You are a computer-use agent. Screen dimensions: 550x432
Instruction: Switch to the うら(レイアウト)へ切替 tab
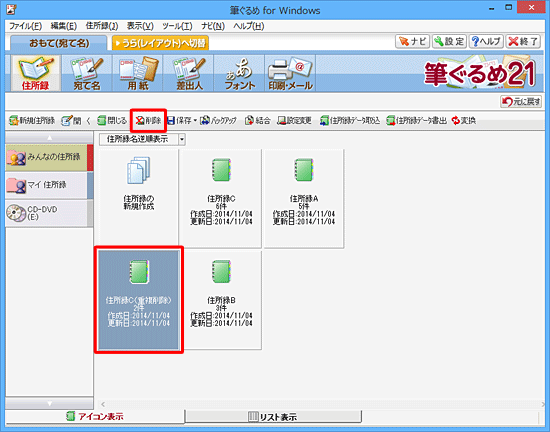pyautogui.click(x=161, y=43)
